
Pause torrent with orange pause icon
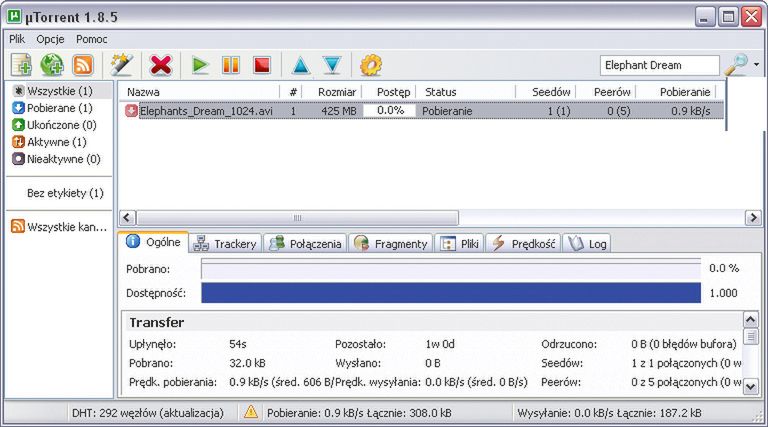pos(231,65)
